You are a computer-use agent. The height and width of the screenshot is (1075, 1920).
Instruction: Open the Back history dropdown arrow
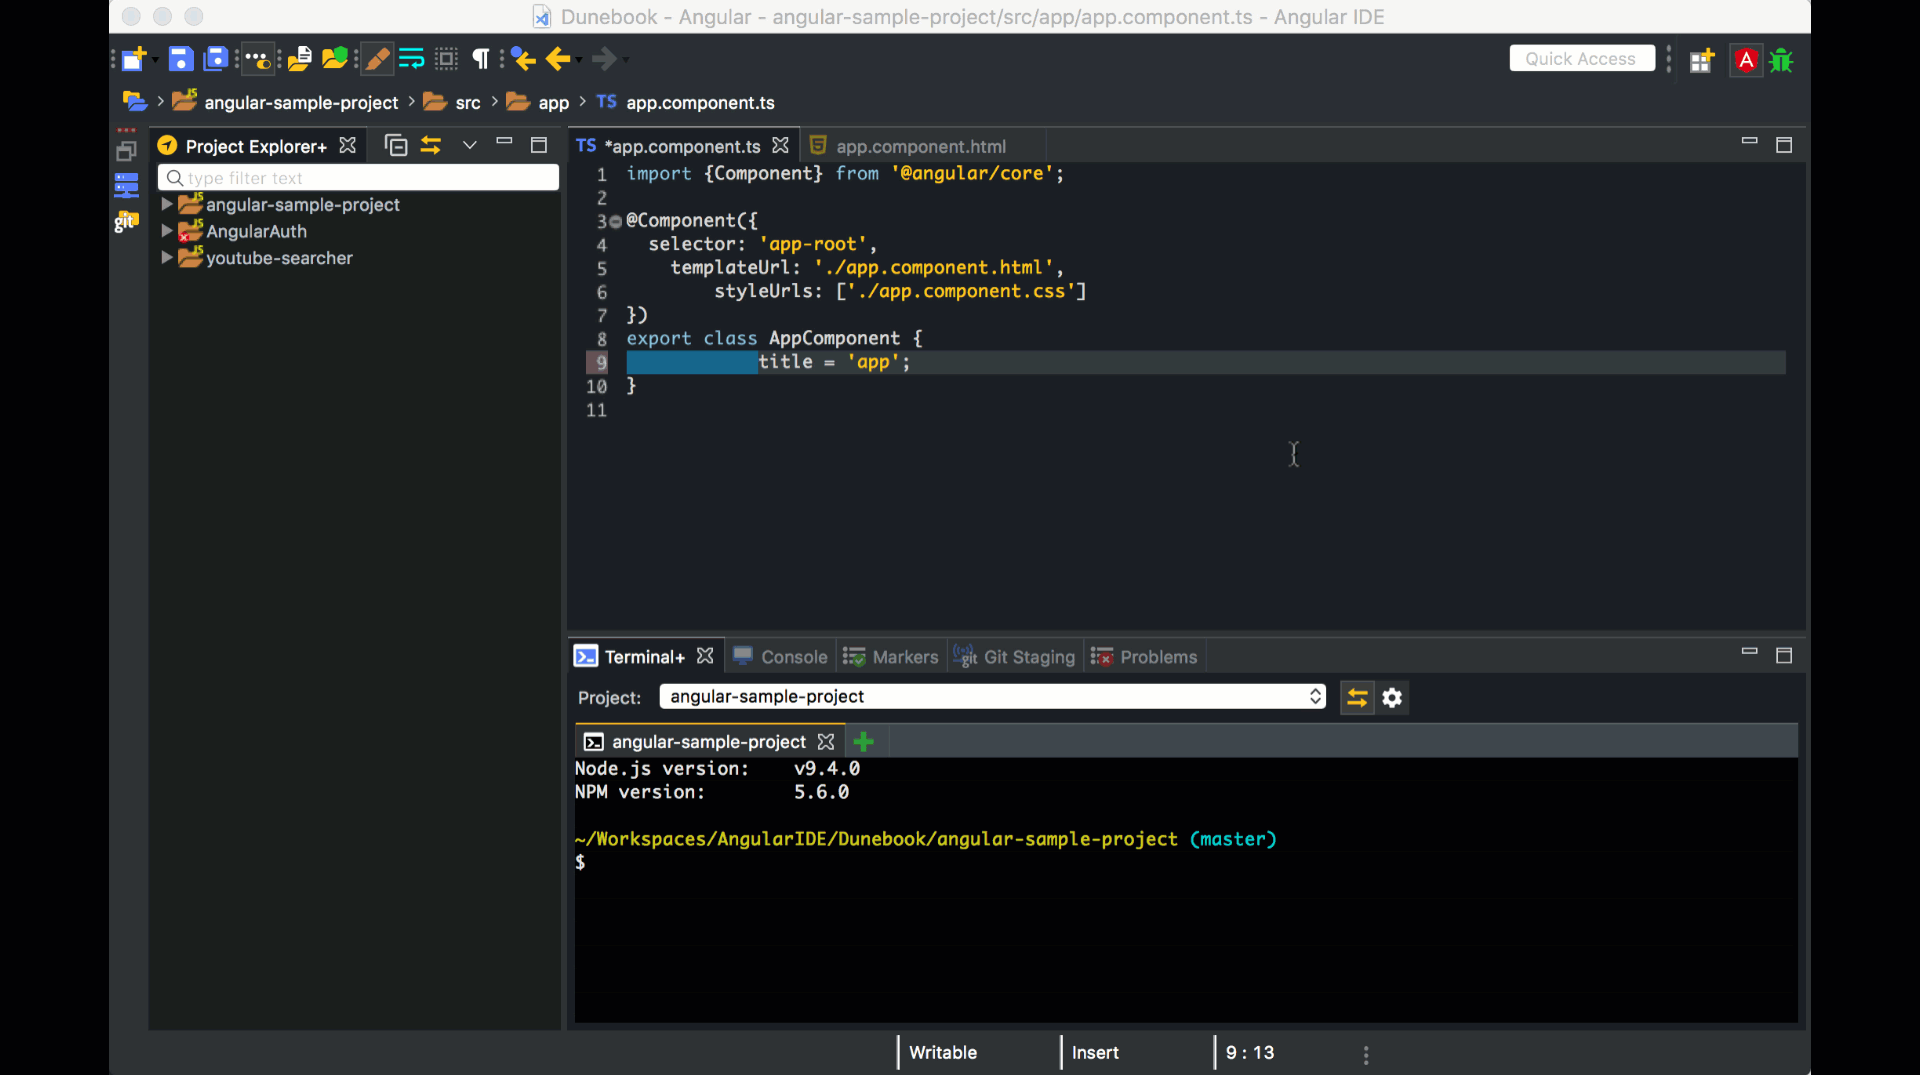click(579, 60)
